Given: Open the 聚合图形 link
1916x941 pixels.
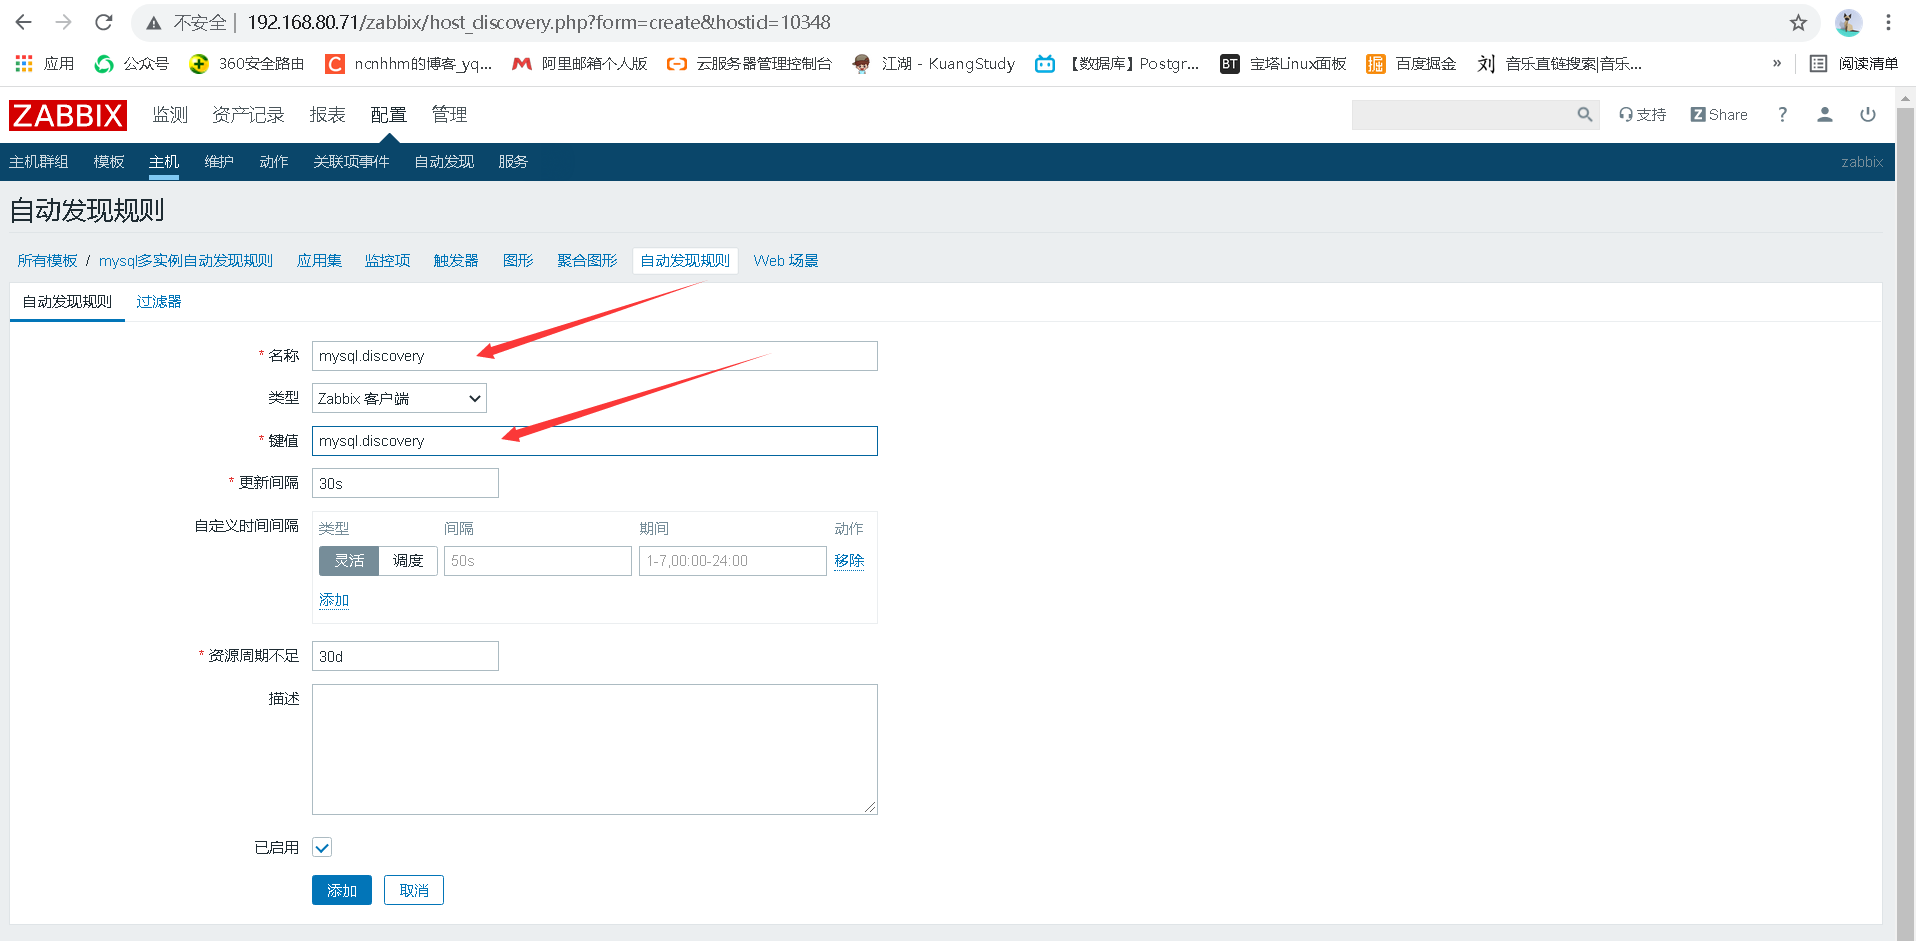Looking at the screenshot, I should click(587, 261).
